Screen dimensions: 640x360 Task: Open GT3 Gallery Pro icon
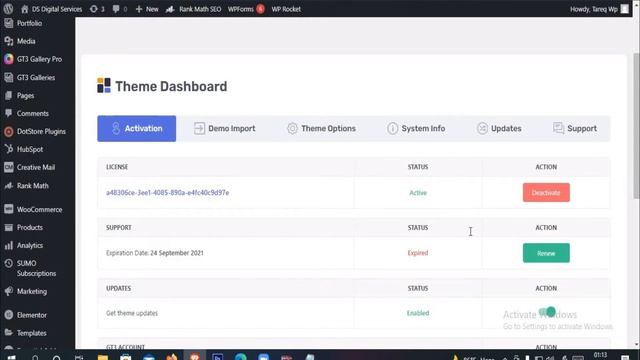point(9,59)
